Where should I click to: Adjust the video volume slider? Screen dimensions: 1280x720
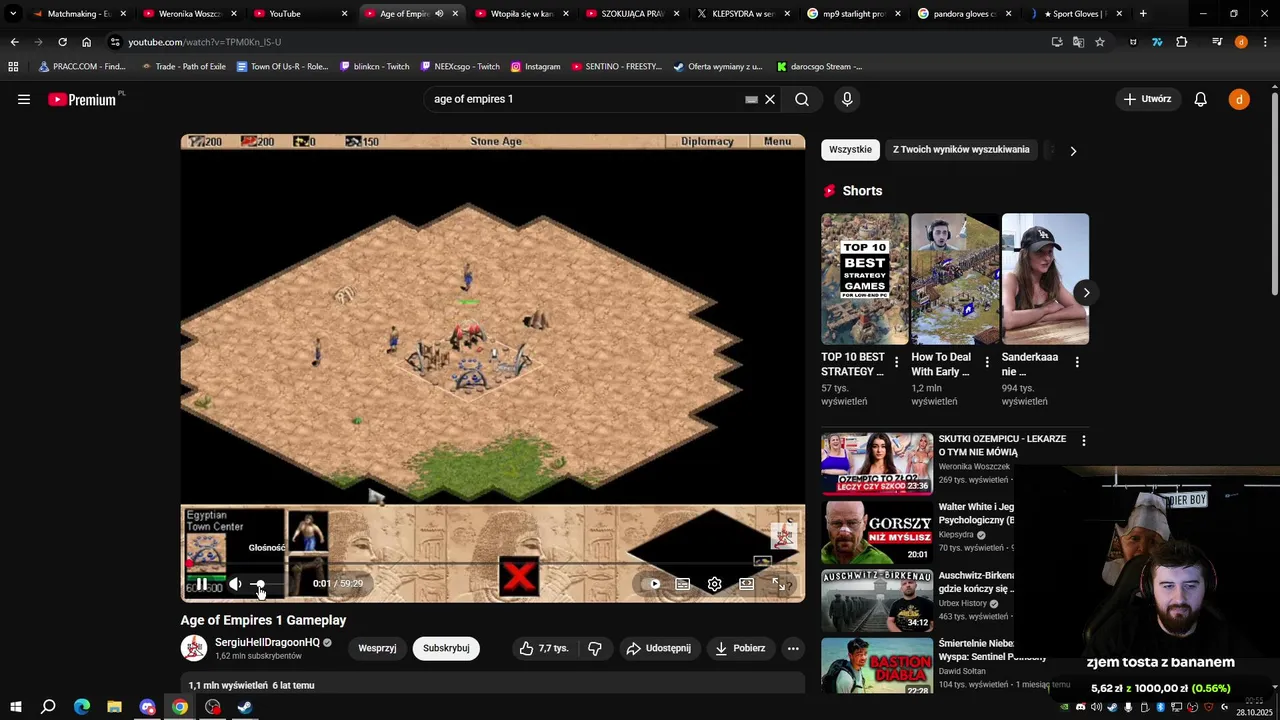(268, 584)
